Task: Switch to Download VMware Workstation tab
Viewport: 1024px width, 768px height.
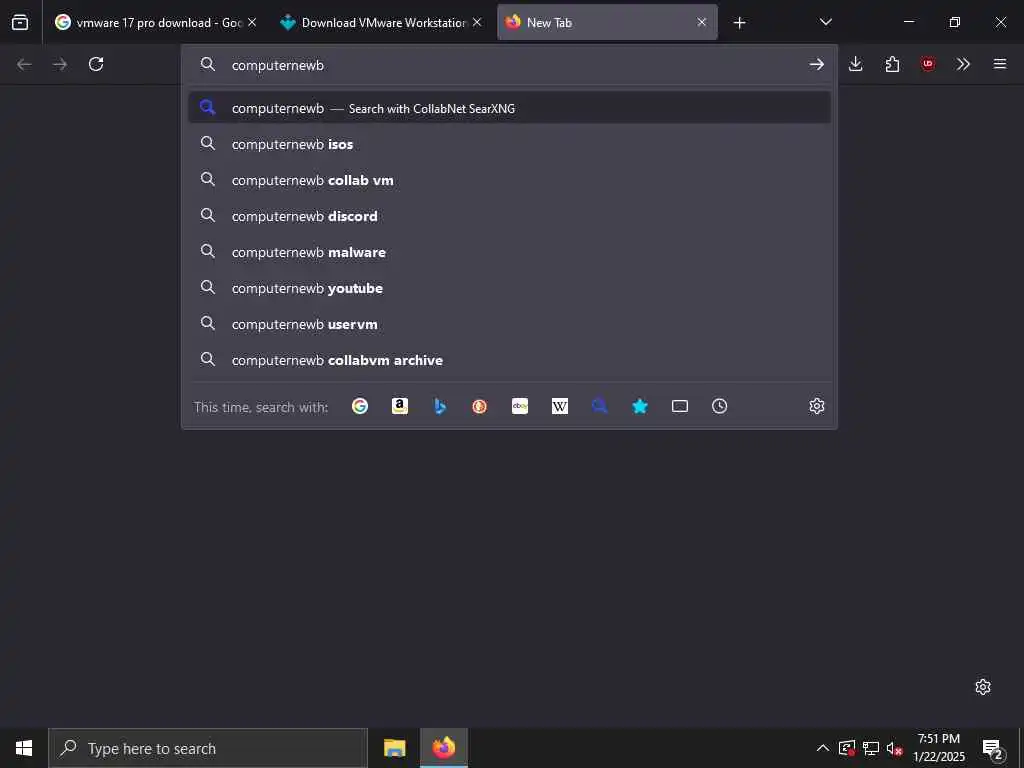Action: (381, 22)
